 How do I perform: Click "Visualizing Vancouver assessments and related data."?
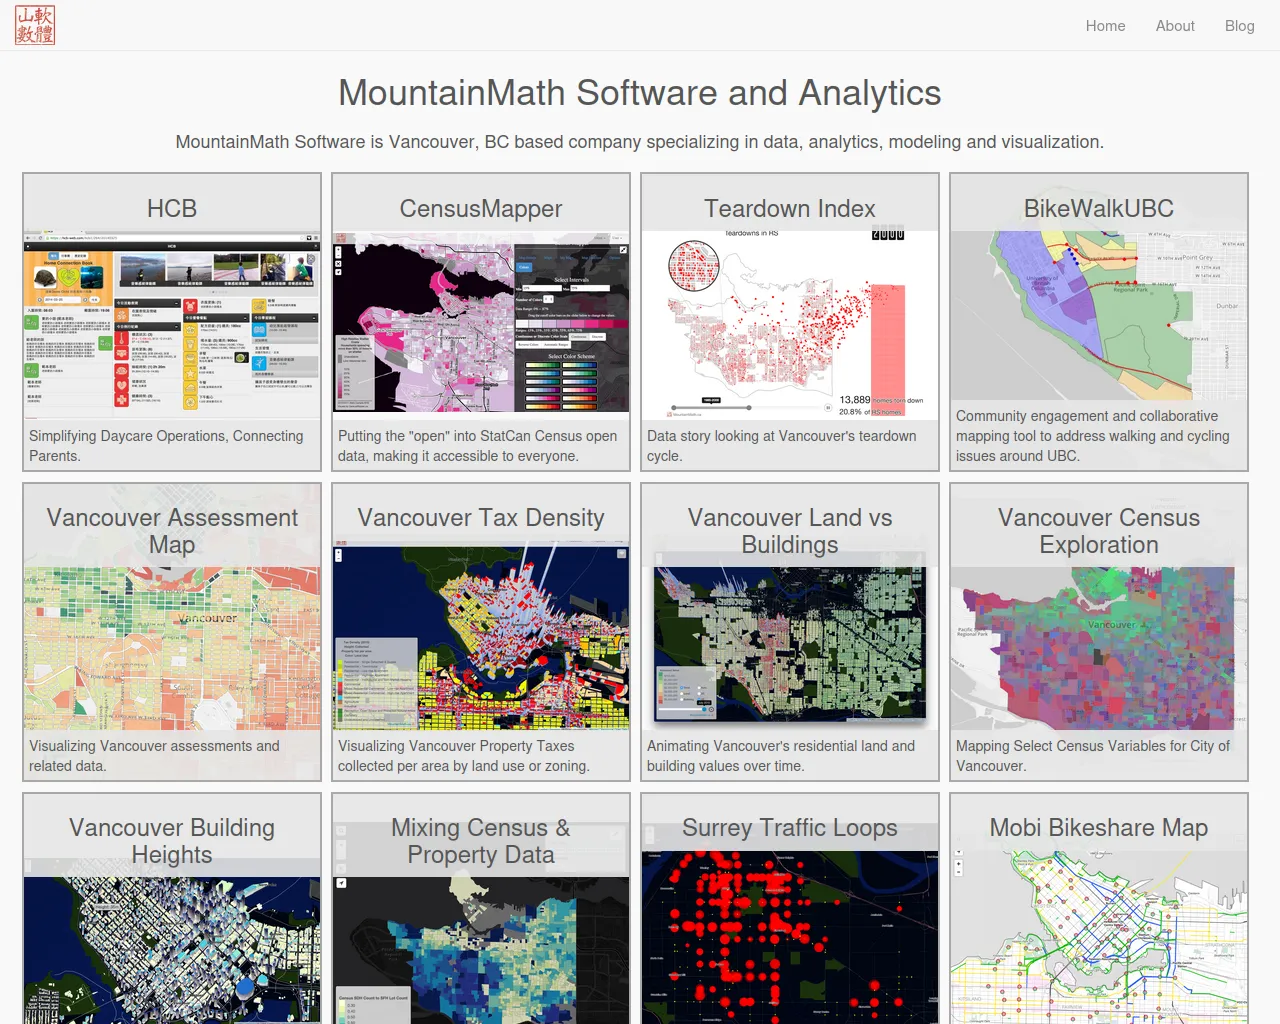[155, 756]
